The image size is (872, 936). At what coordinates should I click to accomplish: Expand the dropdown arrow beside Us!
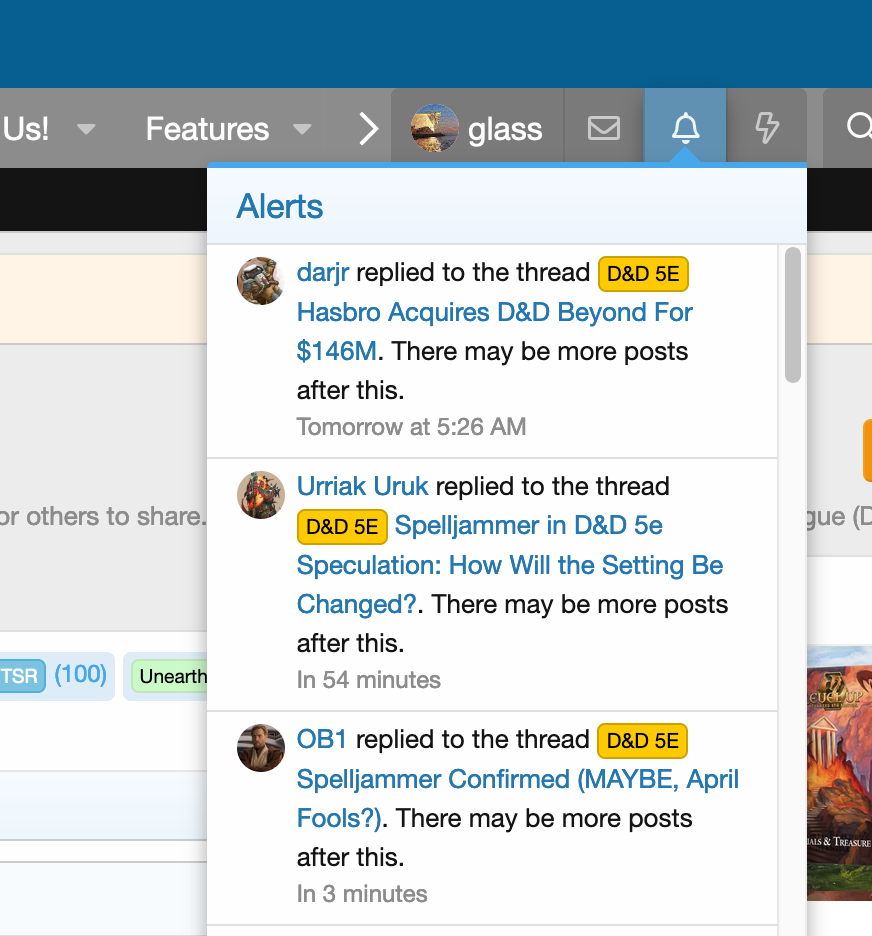[x=87, y=129]
